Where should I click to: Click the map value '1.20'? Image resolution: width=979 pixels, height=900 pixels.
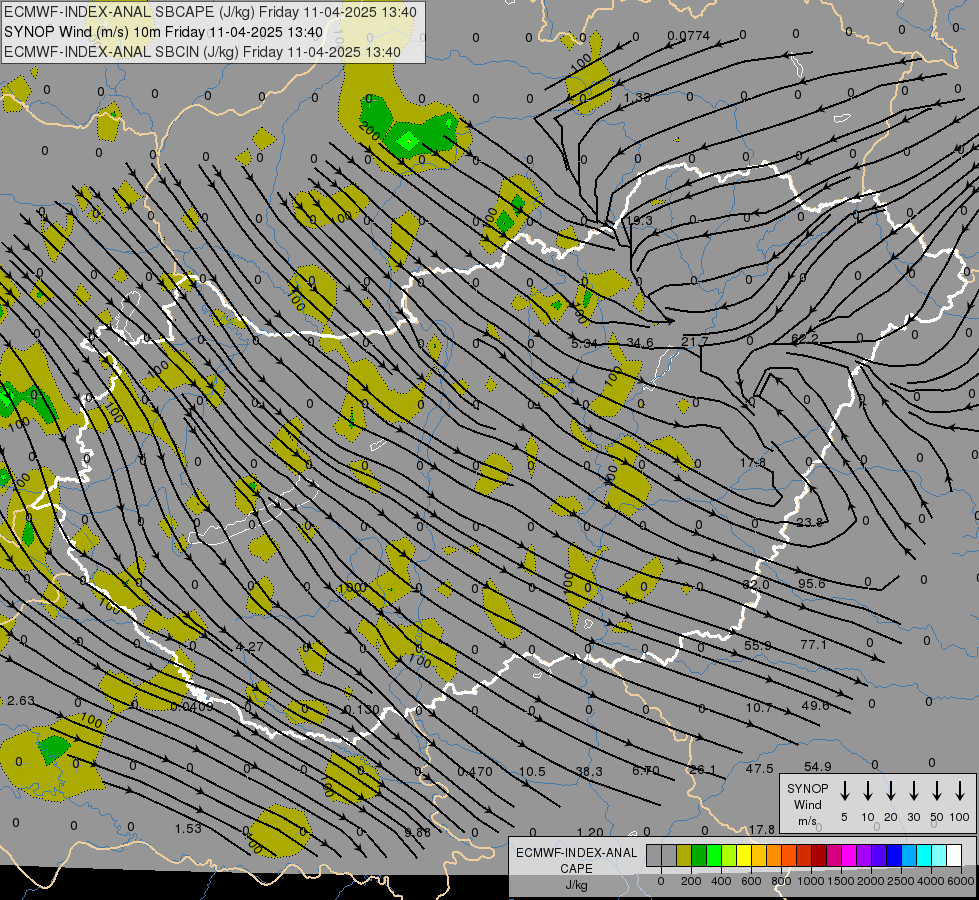pyautogui.click(x=590, y=833)
